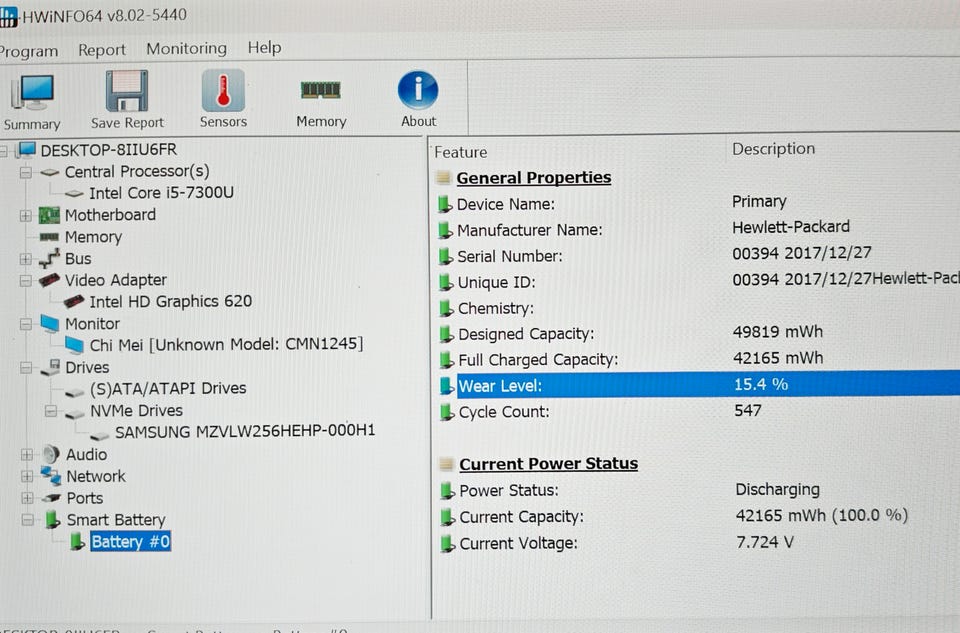The width and height of the screenshot is (960, 633).
Task: Open the Memory module toolbar icon
Action: [x=320, y=91]
